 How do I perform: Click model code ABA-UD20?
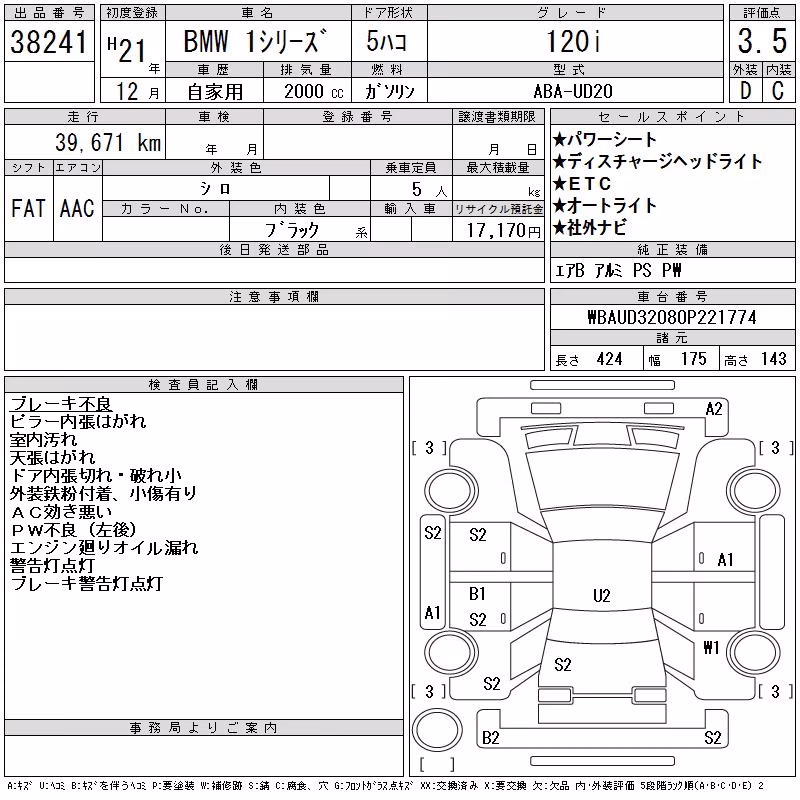[572, 91]
